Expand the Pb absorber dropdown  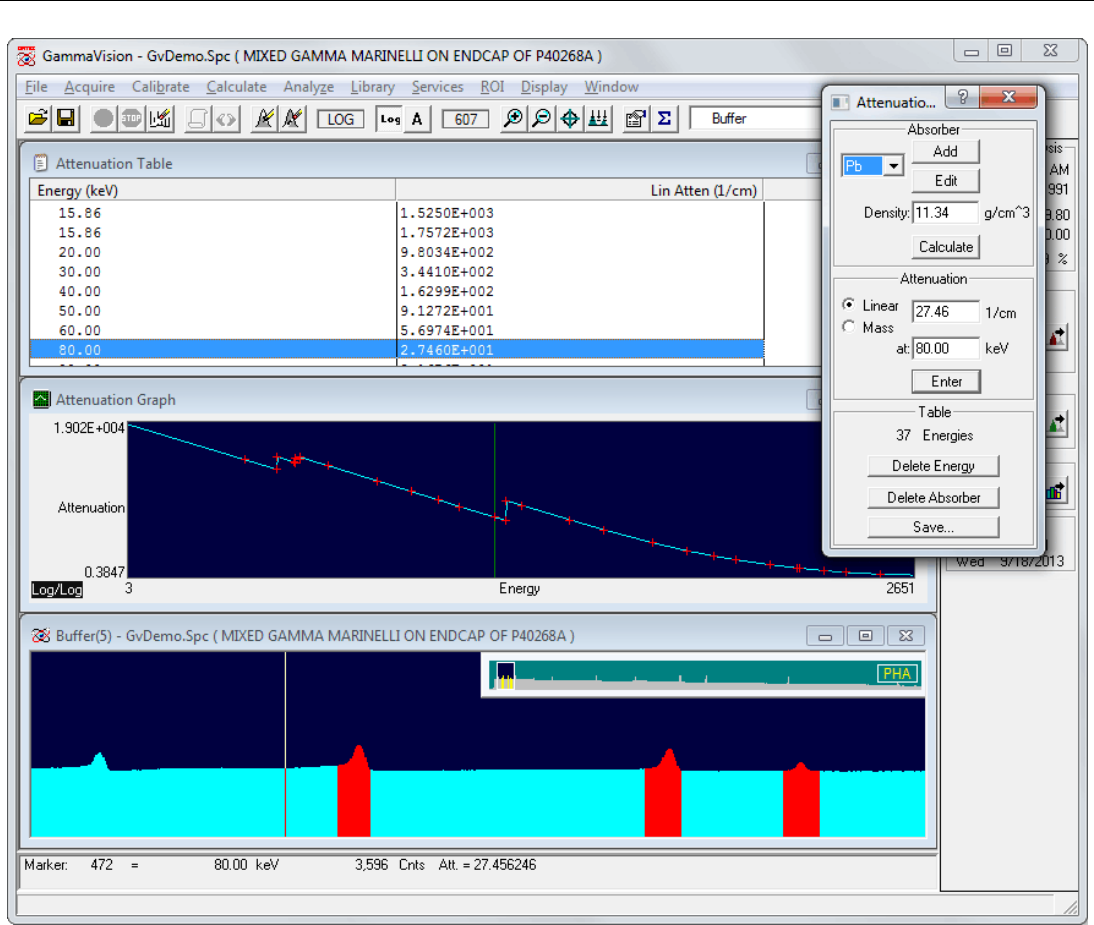(x=893, y=166)
